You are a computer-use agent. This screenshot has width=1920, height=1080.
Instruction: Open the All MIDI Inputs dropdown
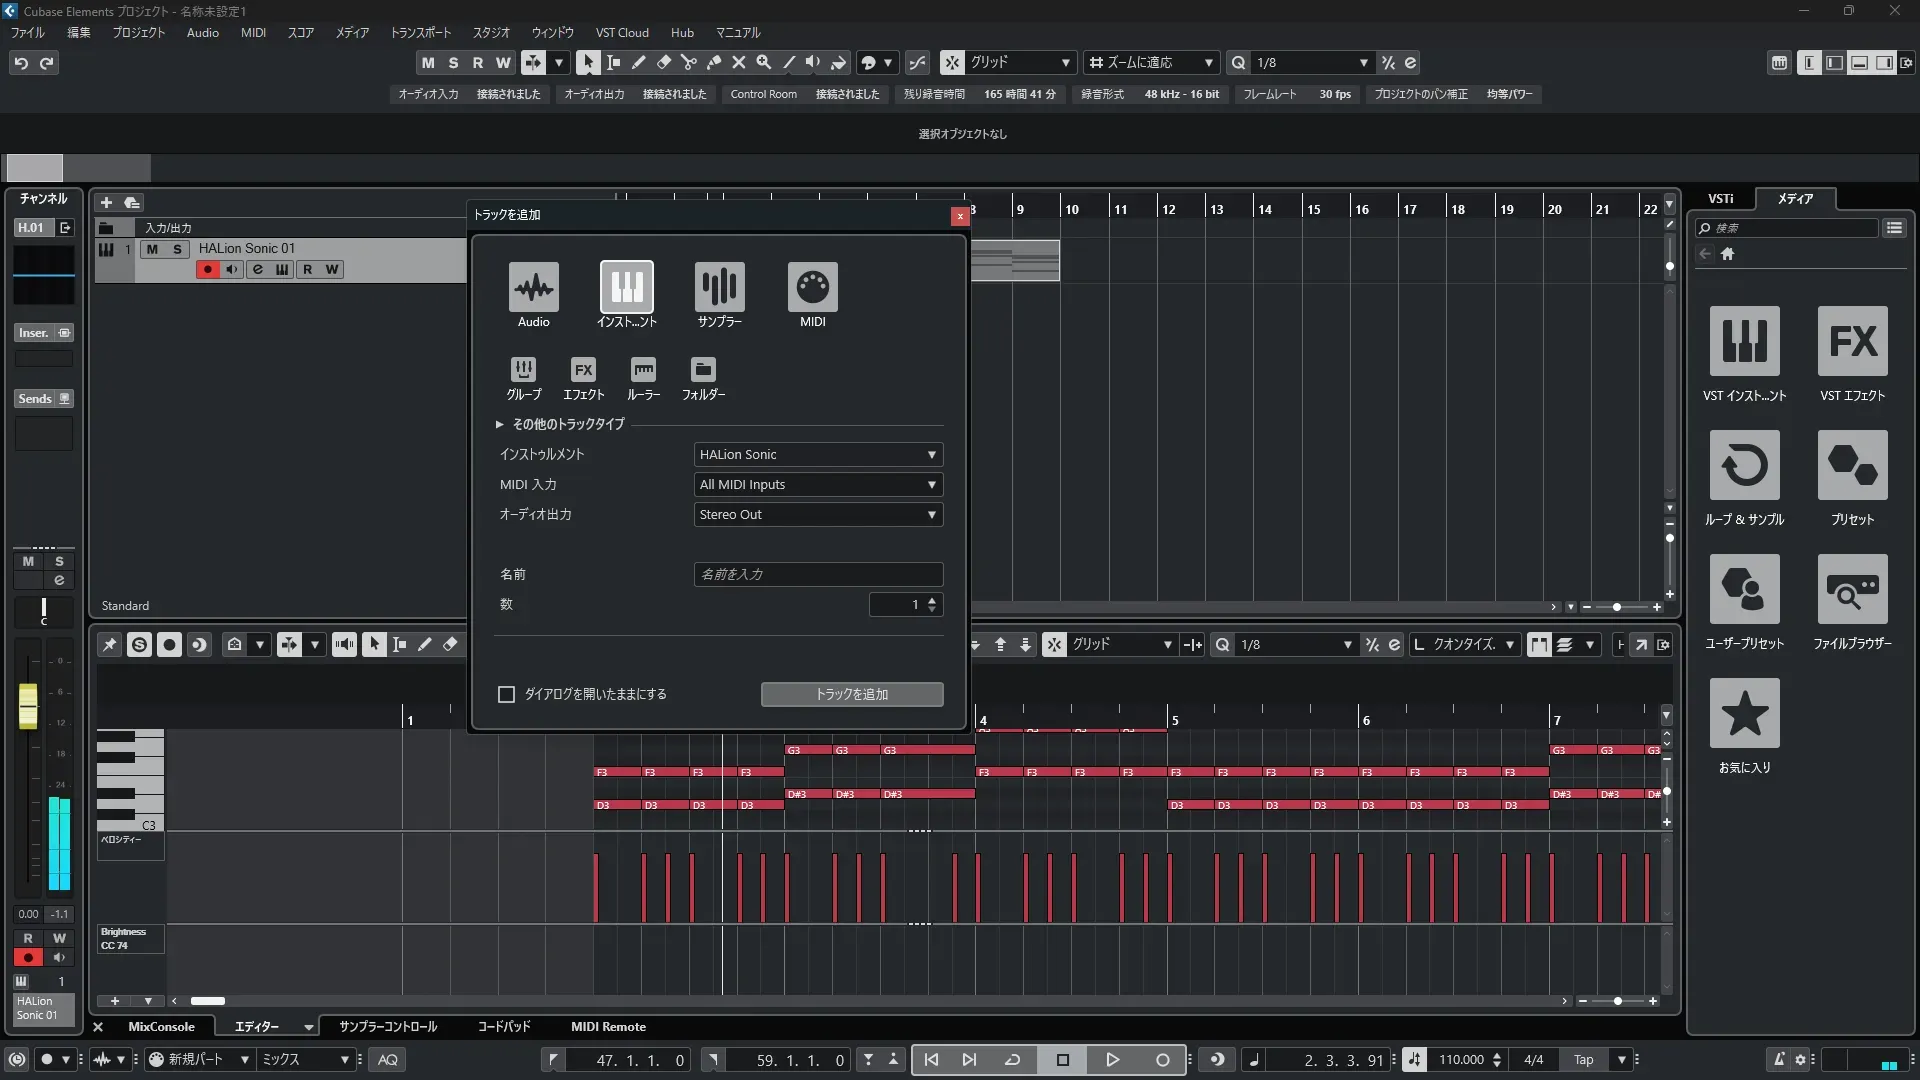pos(818,485)
